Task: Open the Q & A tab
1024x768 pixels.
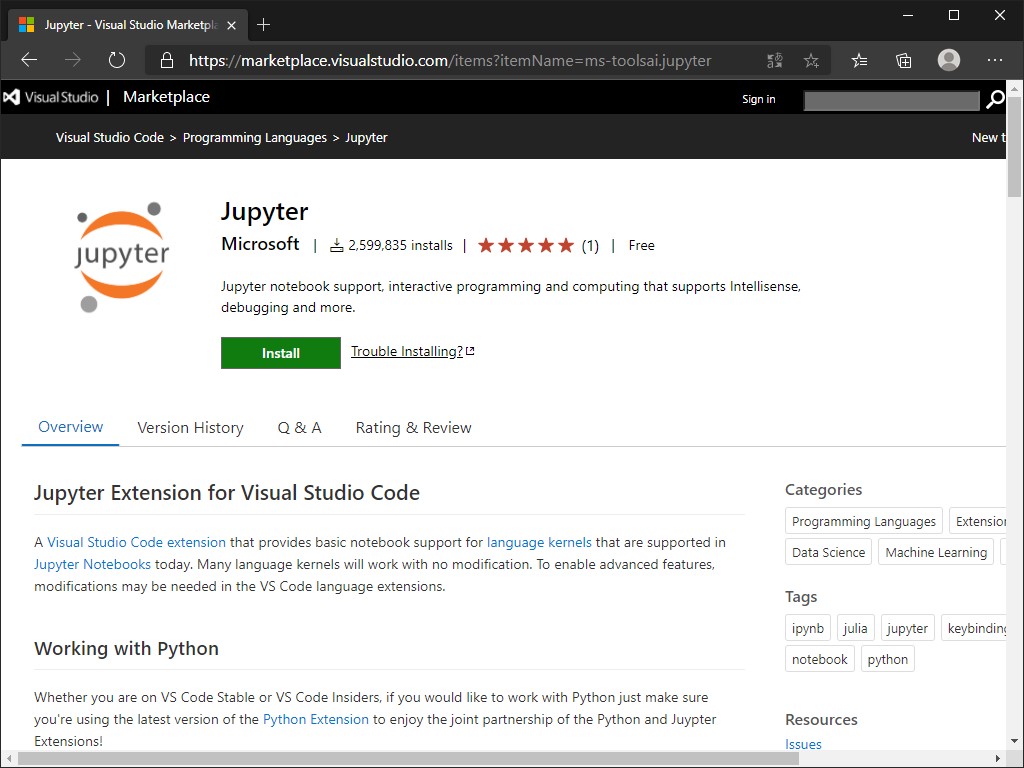Action: pyautogui.click(x=299, y=427)
